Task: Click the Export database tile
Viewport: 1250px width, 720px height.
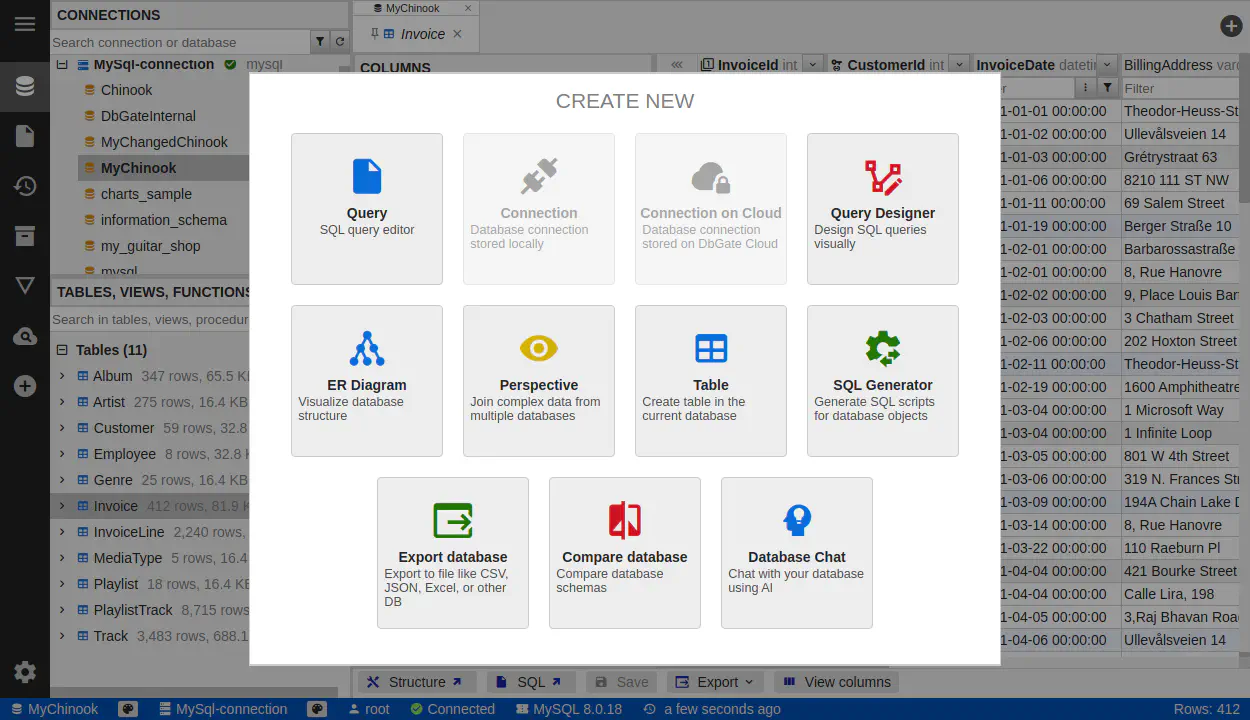Action: pyautogui.click(x=453, y=552)
